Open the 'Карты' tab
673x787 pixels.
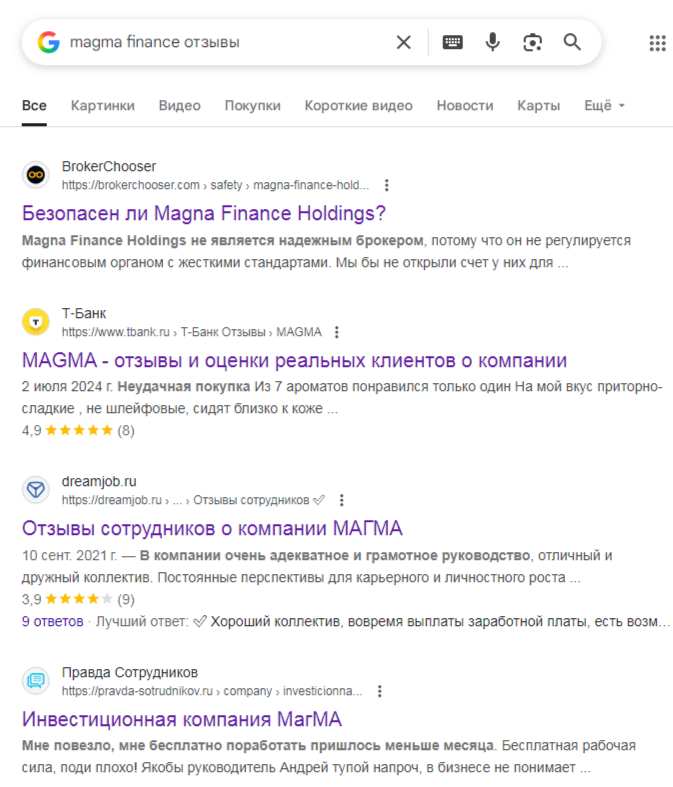pyautogui.click(x=539, y=105)
